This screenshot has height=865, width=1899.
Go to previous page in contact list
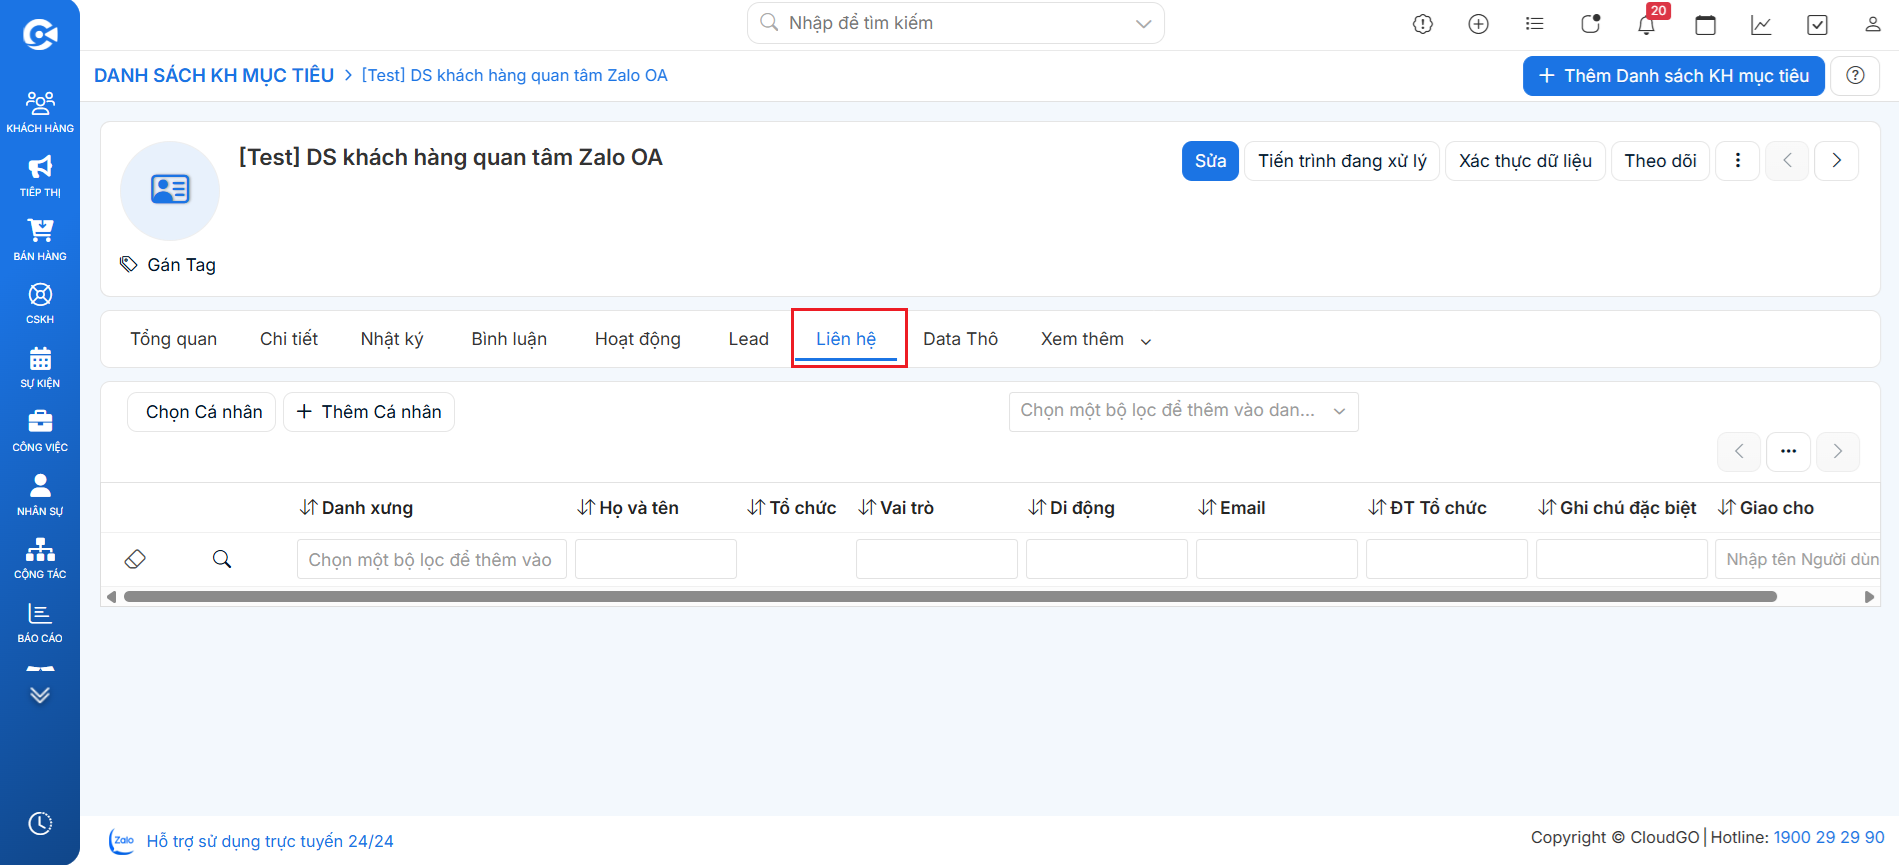click(1739, 452)
